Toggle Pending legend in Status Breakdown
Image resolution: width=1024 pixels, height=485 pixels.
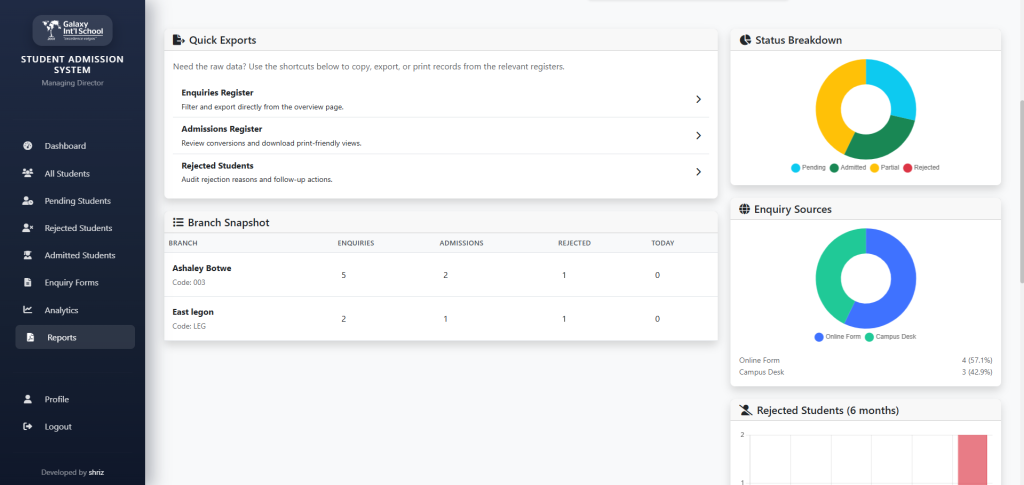[x=809, y=167]
